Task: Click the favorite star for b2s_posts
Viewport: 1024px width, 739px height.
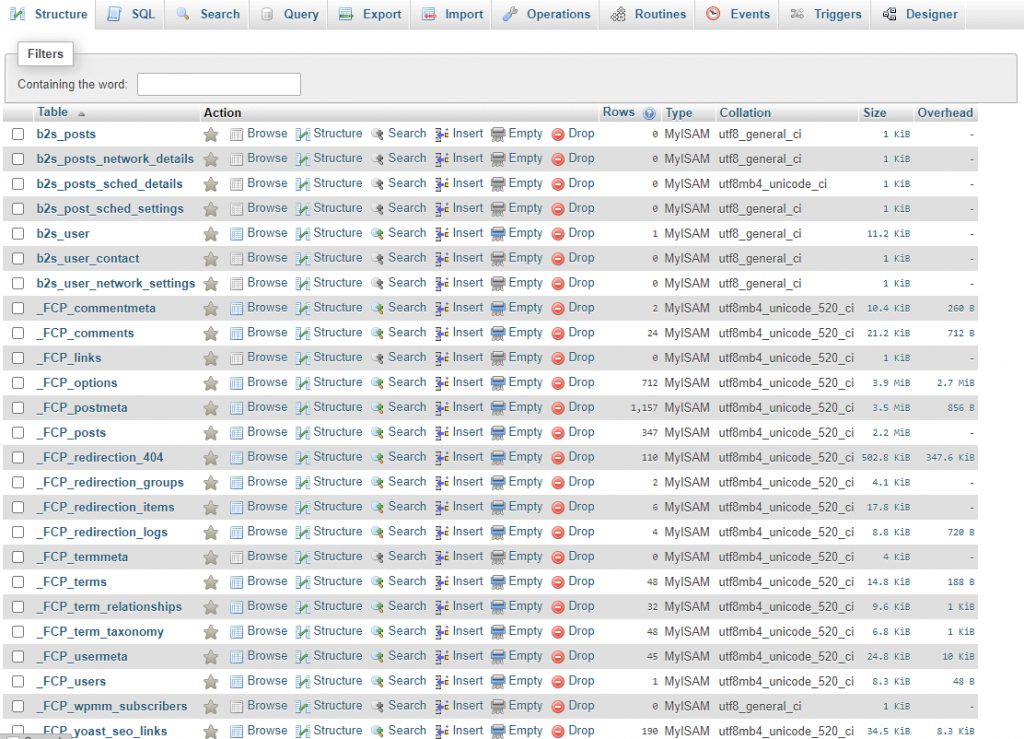Action: click(x=211, y=134)
